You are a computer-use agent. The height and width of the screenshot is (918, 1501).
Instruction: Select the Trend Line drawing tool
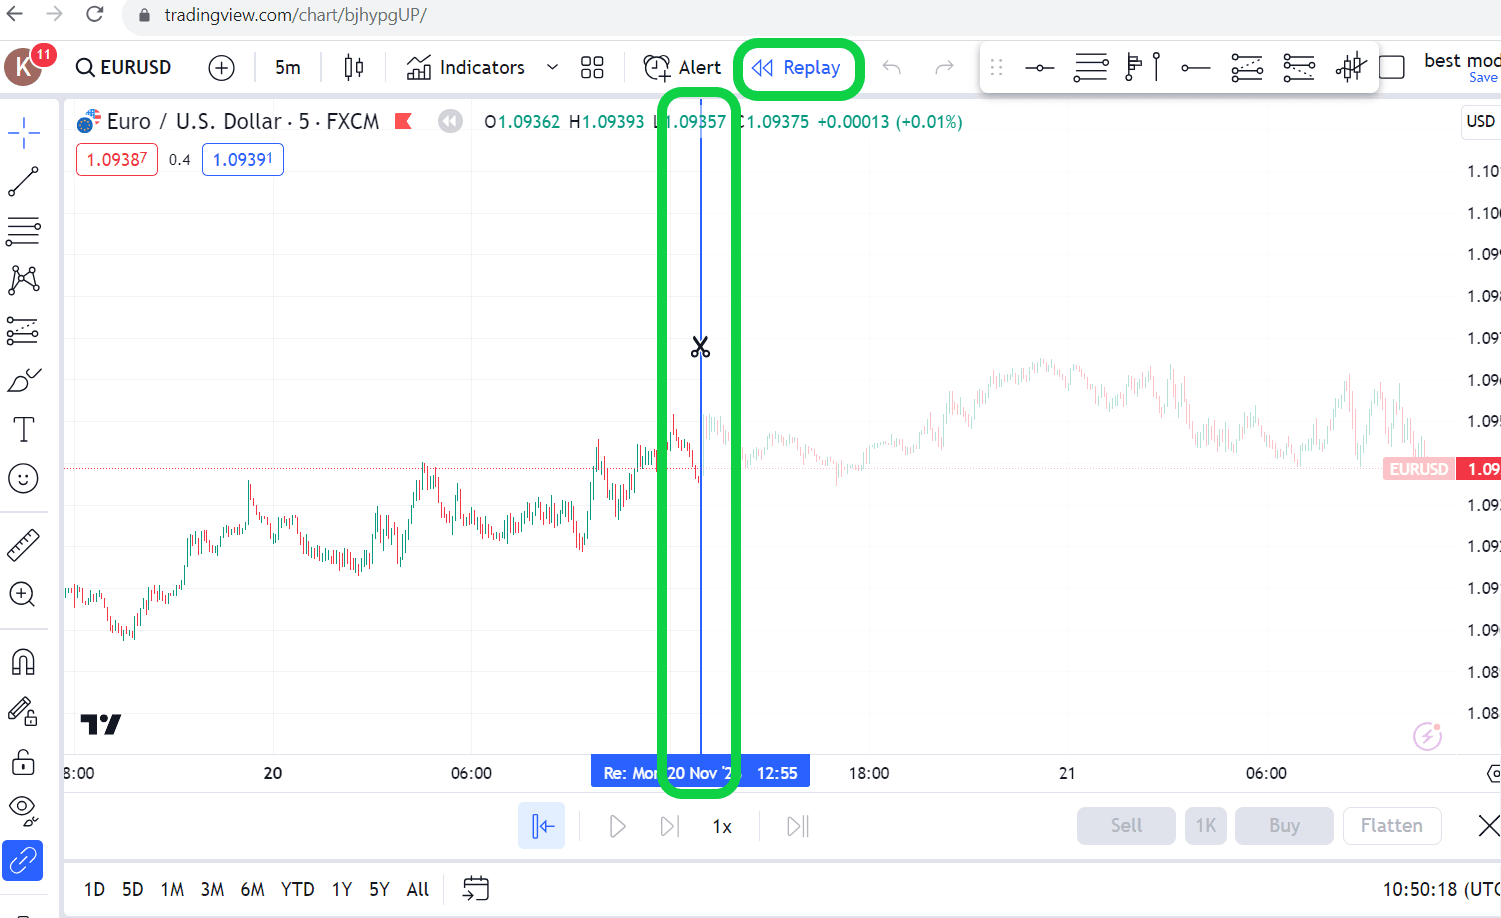pos(23,182)
